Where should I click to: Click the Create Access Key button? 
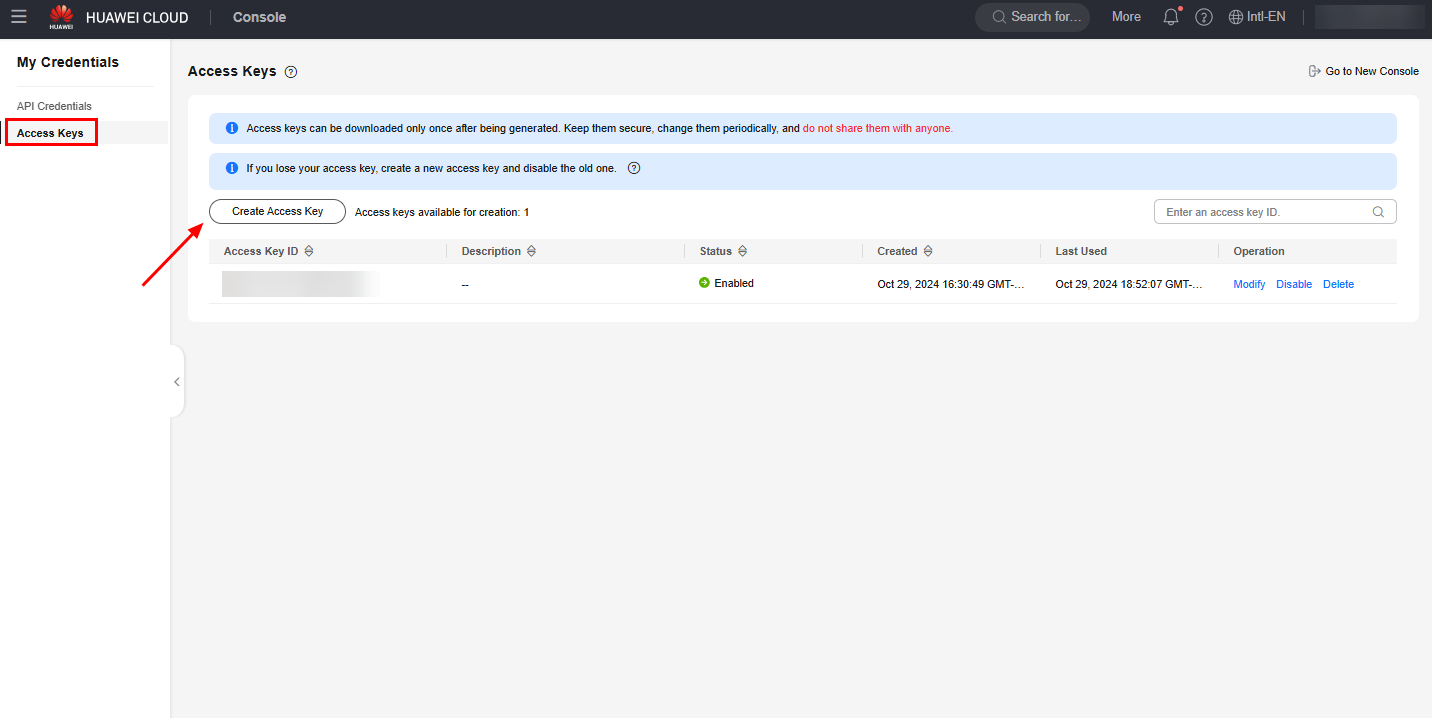(x=277, y=212)
